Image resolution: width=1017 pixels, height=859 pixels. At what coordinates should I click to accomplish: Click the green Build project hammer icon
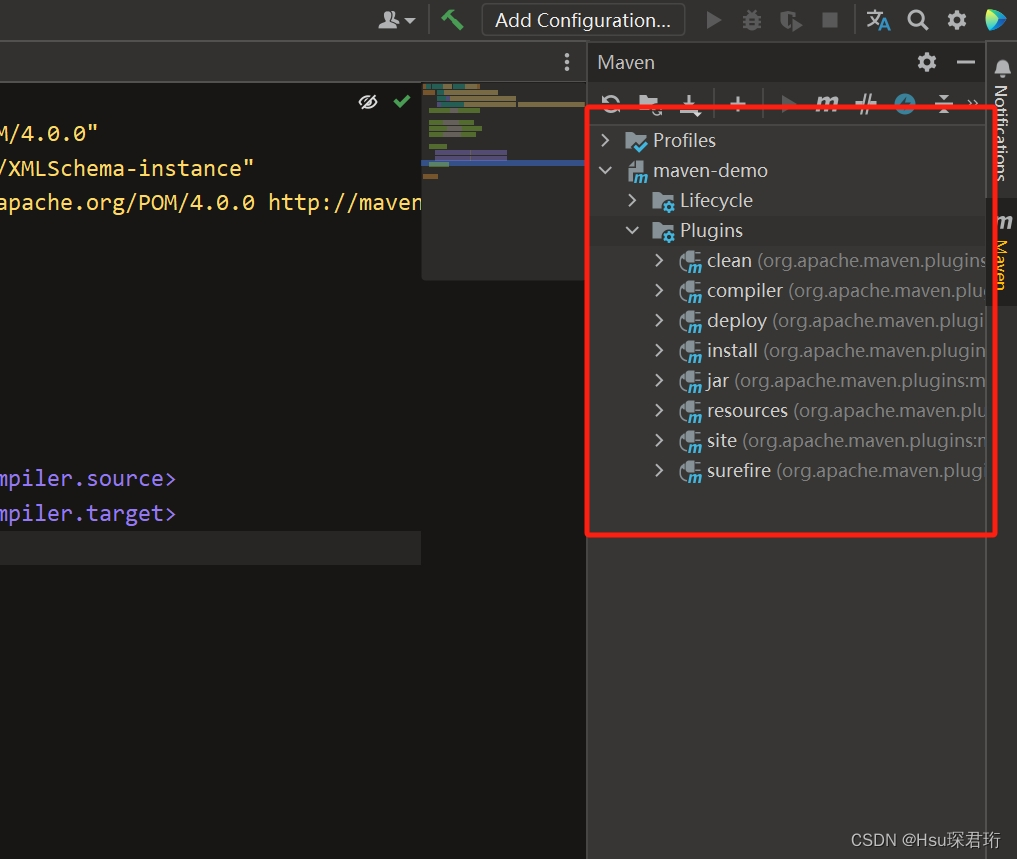click(x=452, y=19)
